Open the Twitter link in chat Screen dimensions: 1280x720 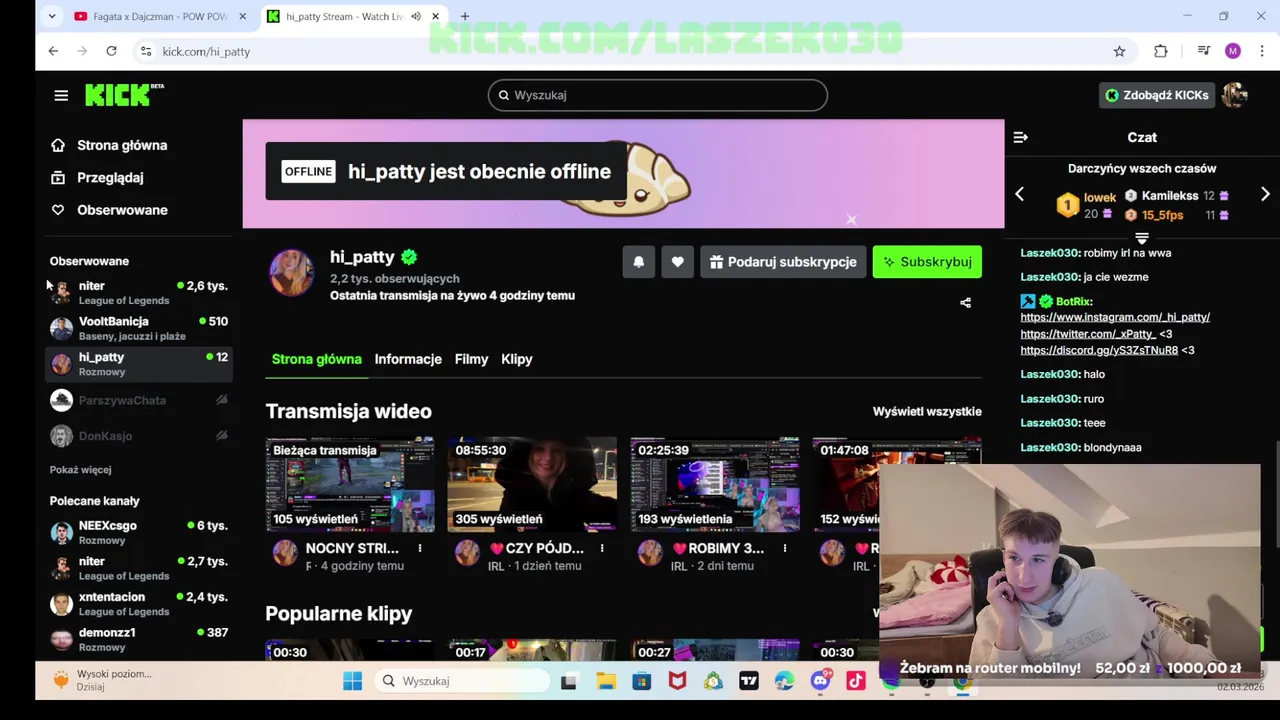pyautogui.click(x=1087, y=334)
